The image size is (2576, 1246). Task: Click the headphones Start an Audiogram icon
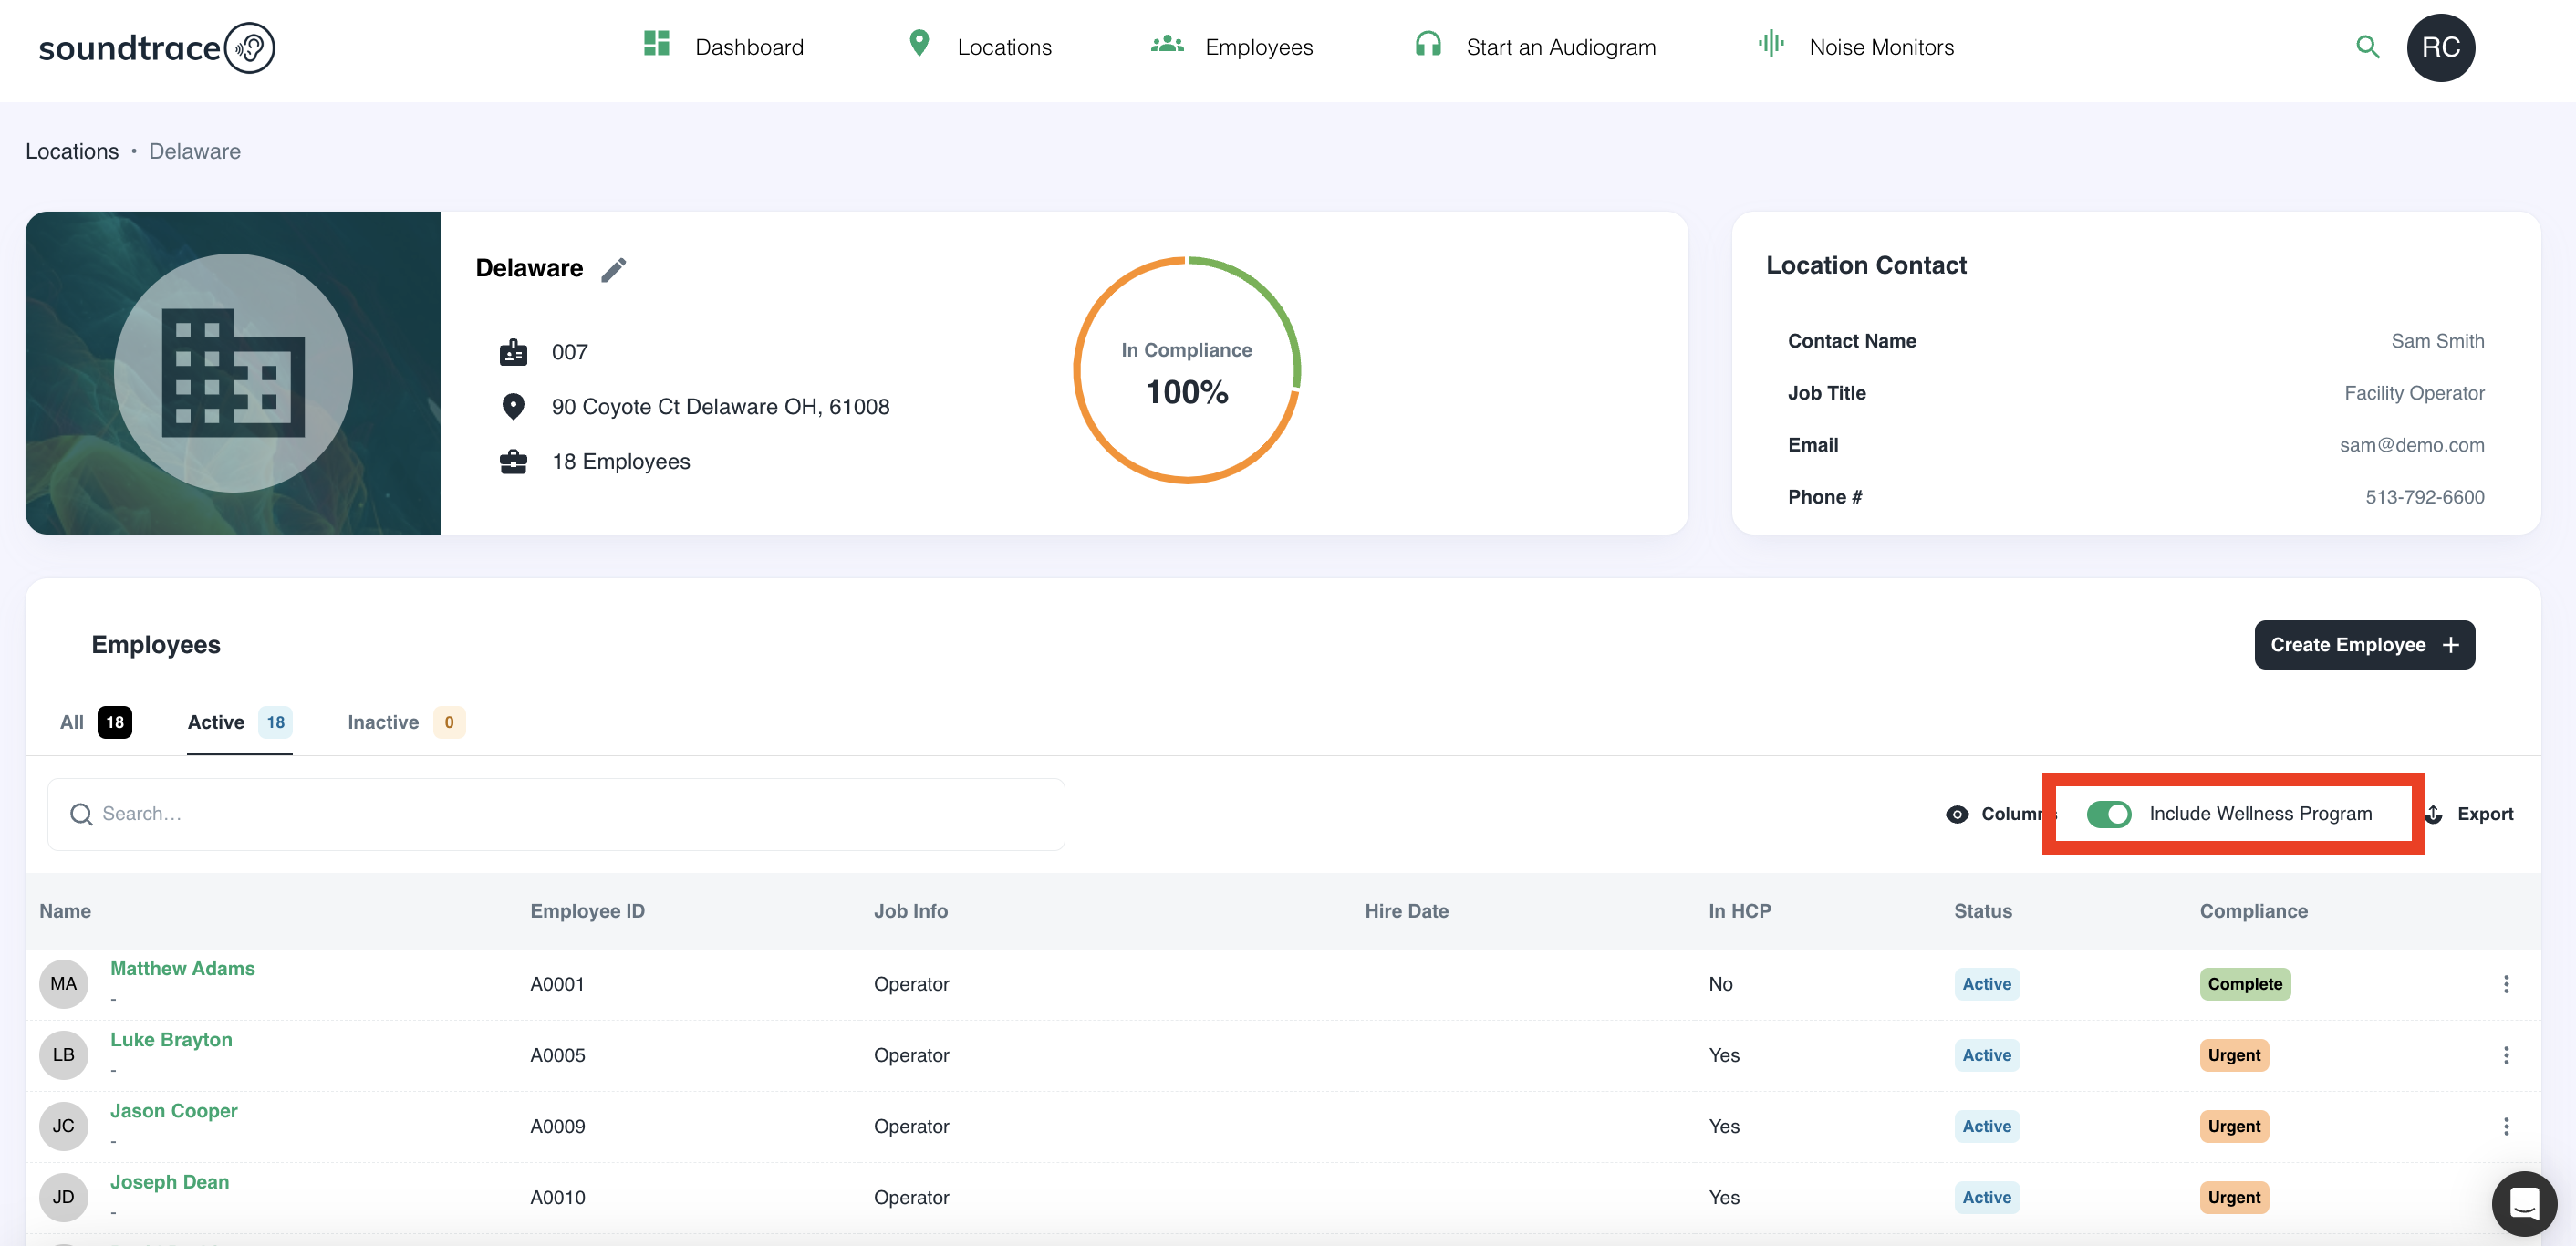tap(1428, 44)
